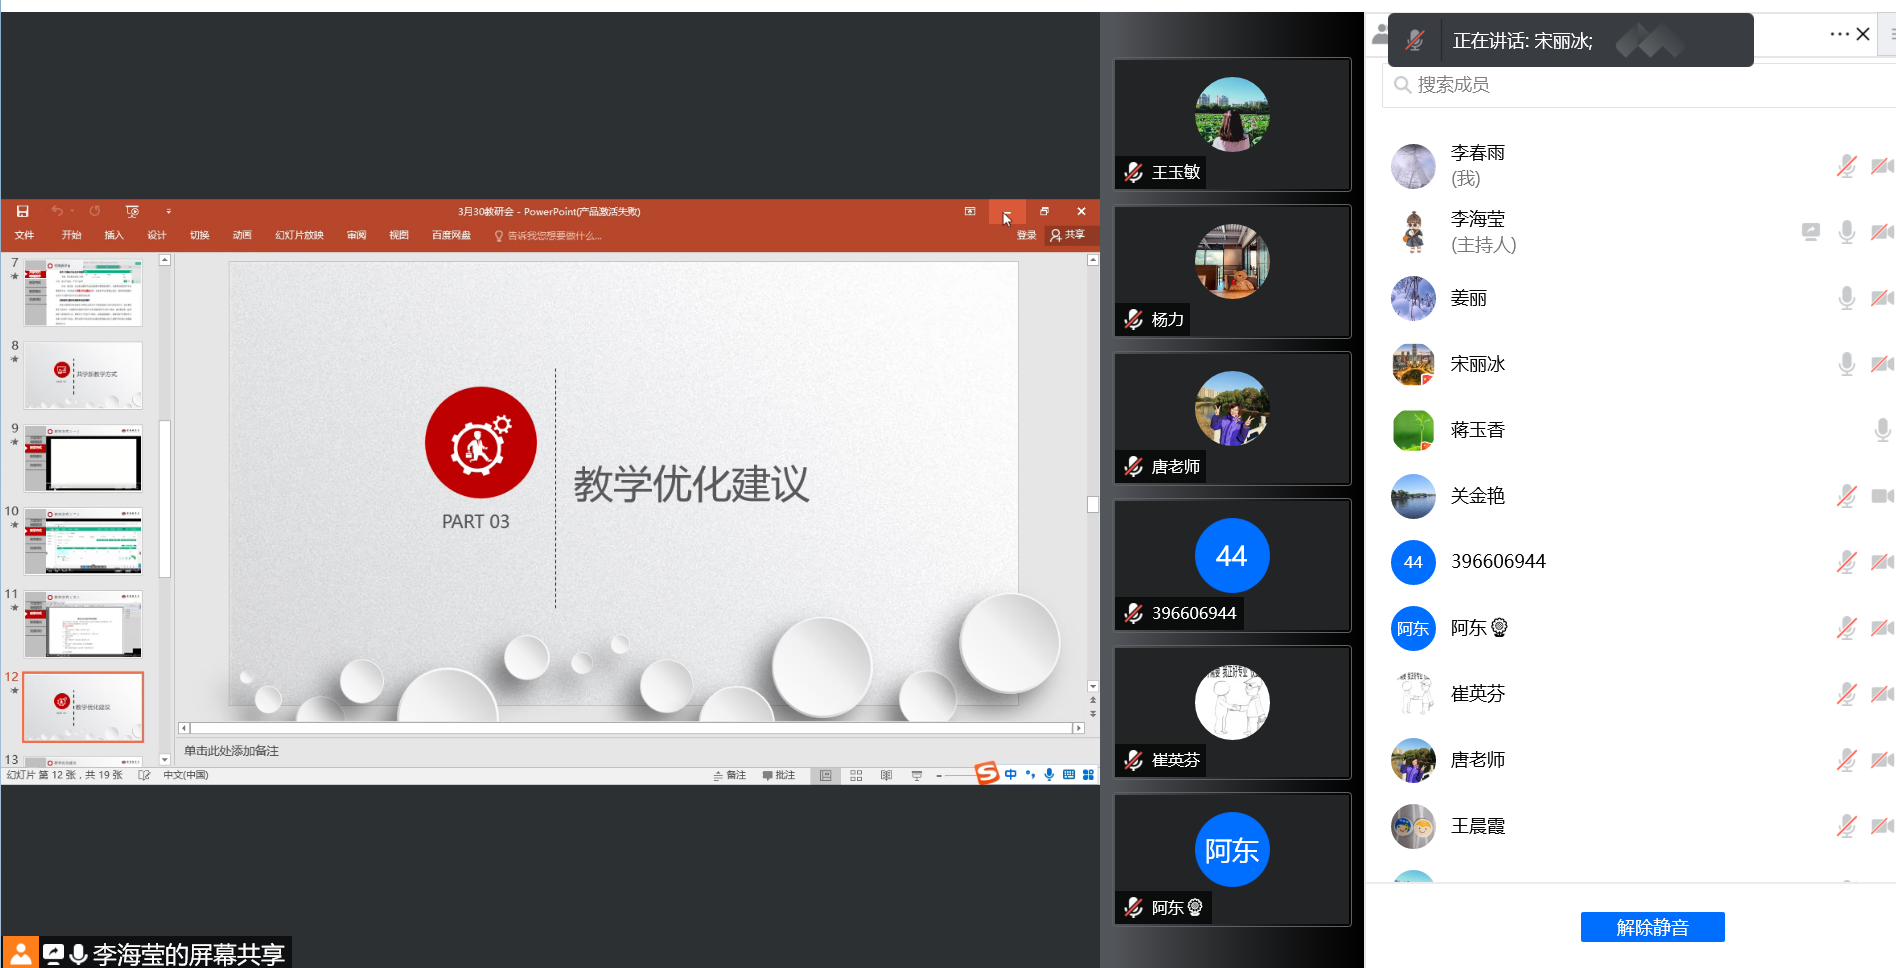This screenshot has height=968, width=1896.
Task: Click the screen share icon beside 李海莹
Action: pyautogui.click(x=1810, y=232)
